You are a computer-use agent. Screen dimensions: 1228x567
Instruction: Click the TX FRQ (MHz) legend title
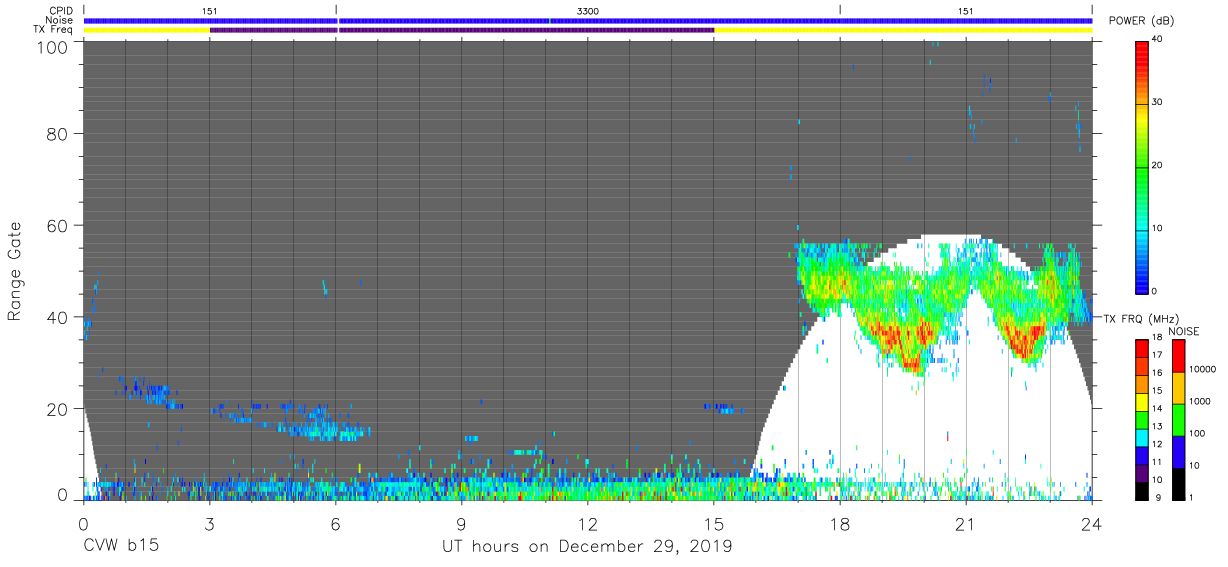1139,318
